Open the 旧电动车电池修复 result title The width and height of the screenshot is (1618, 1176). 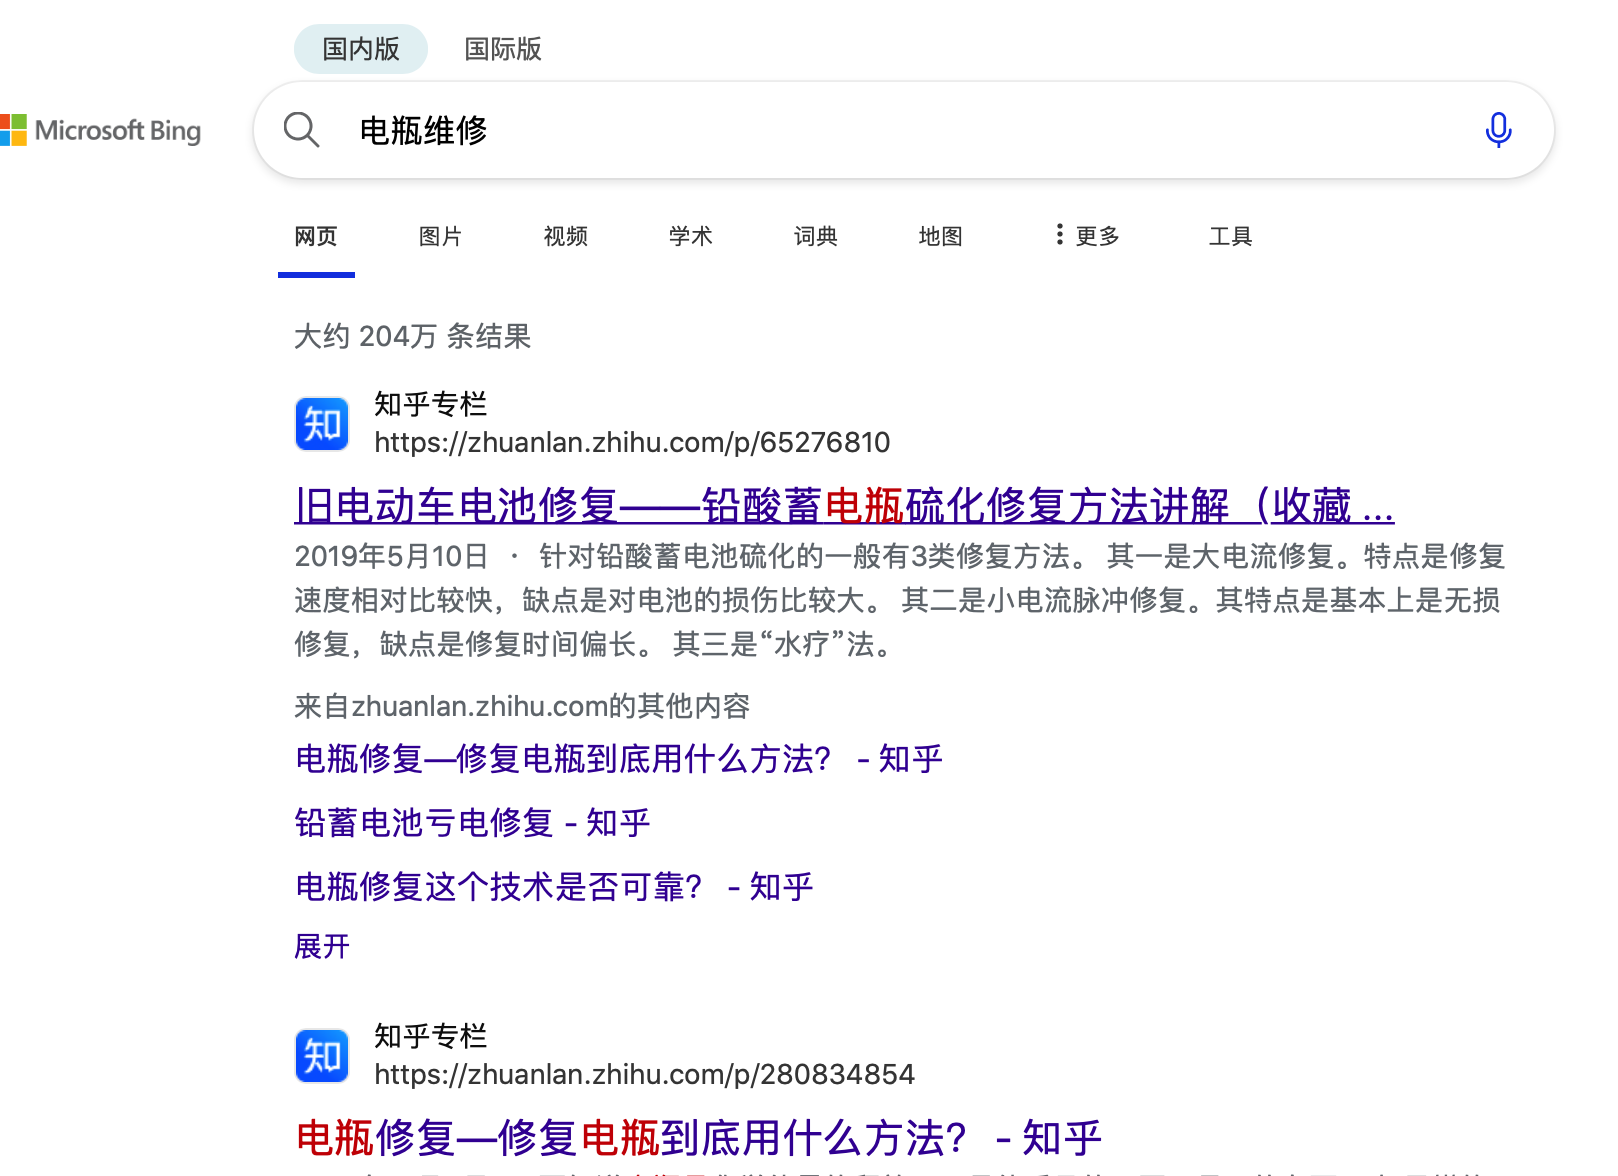tap(844, 506)
